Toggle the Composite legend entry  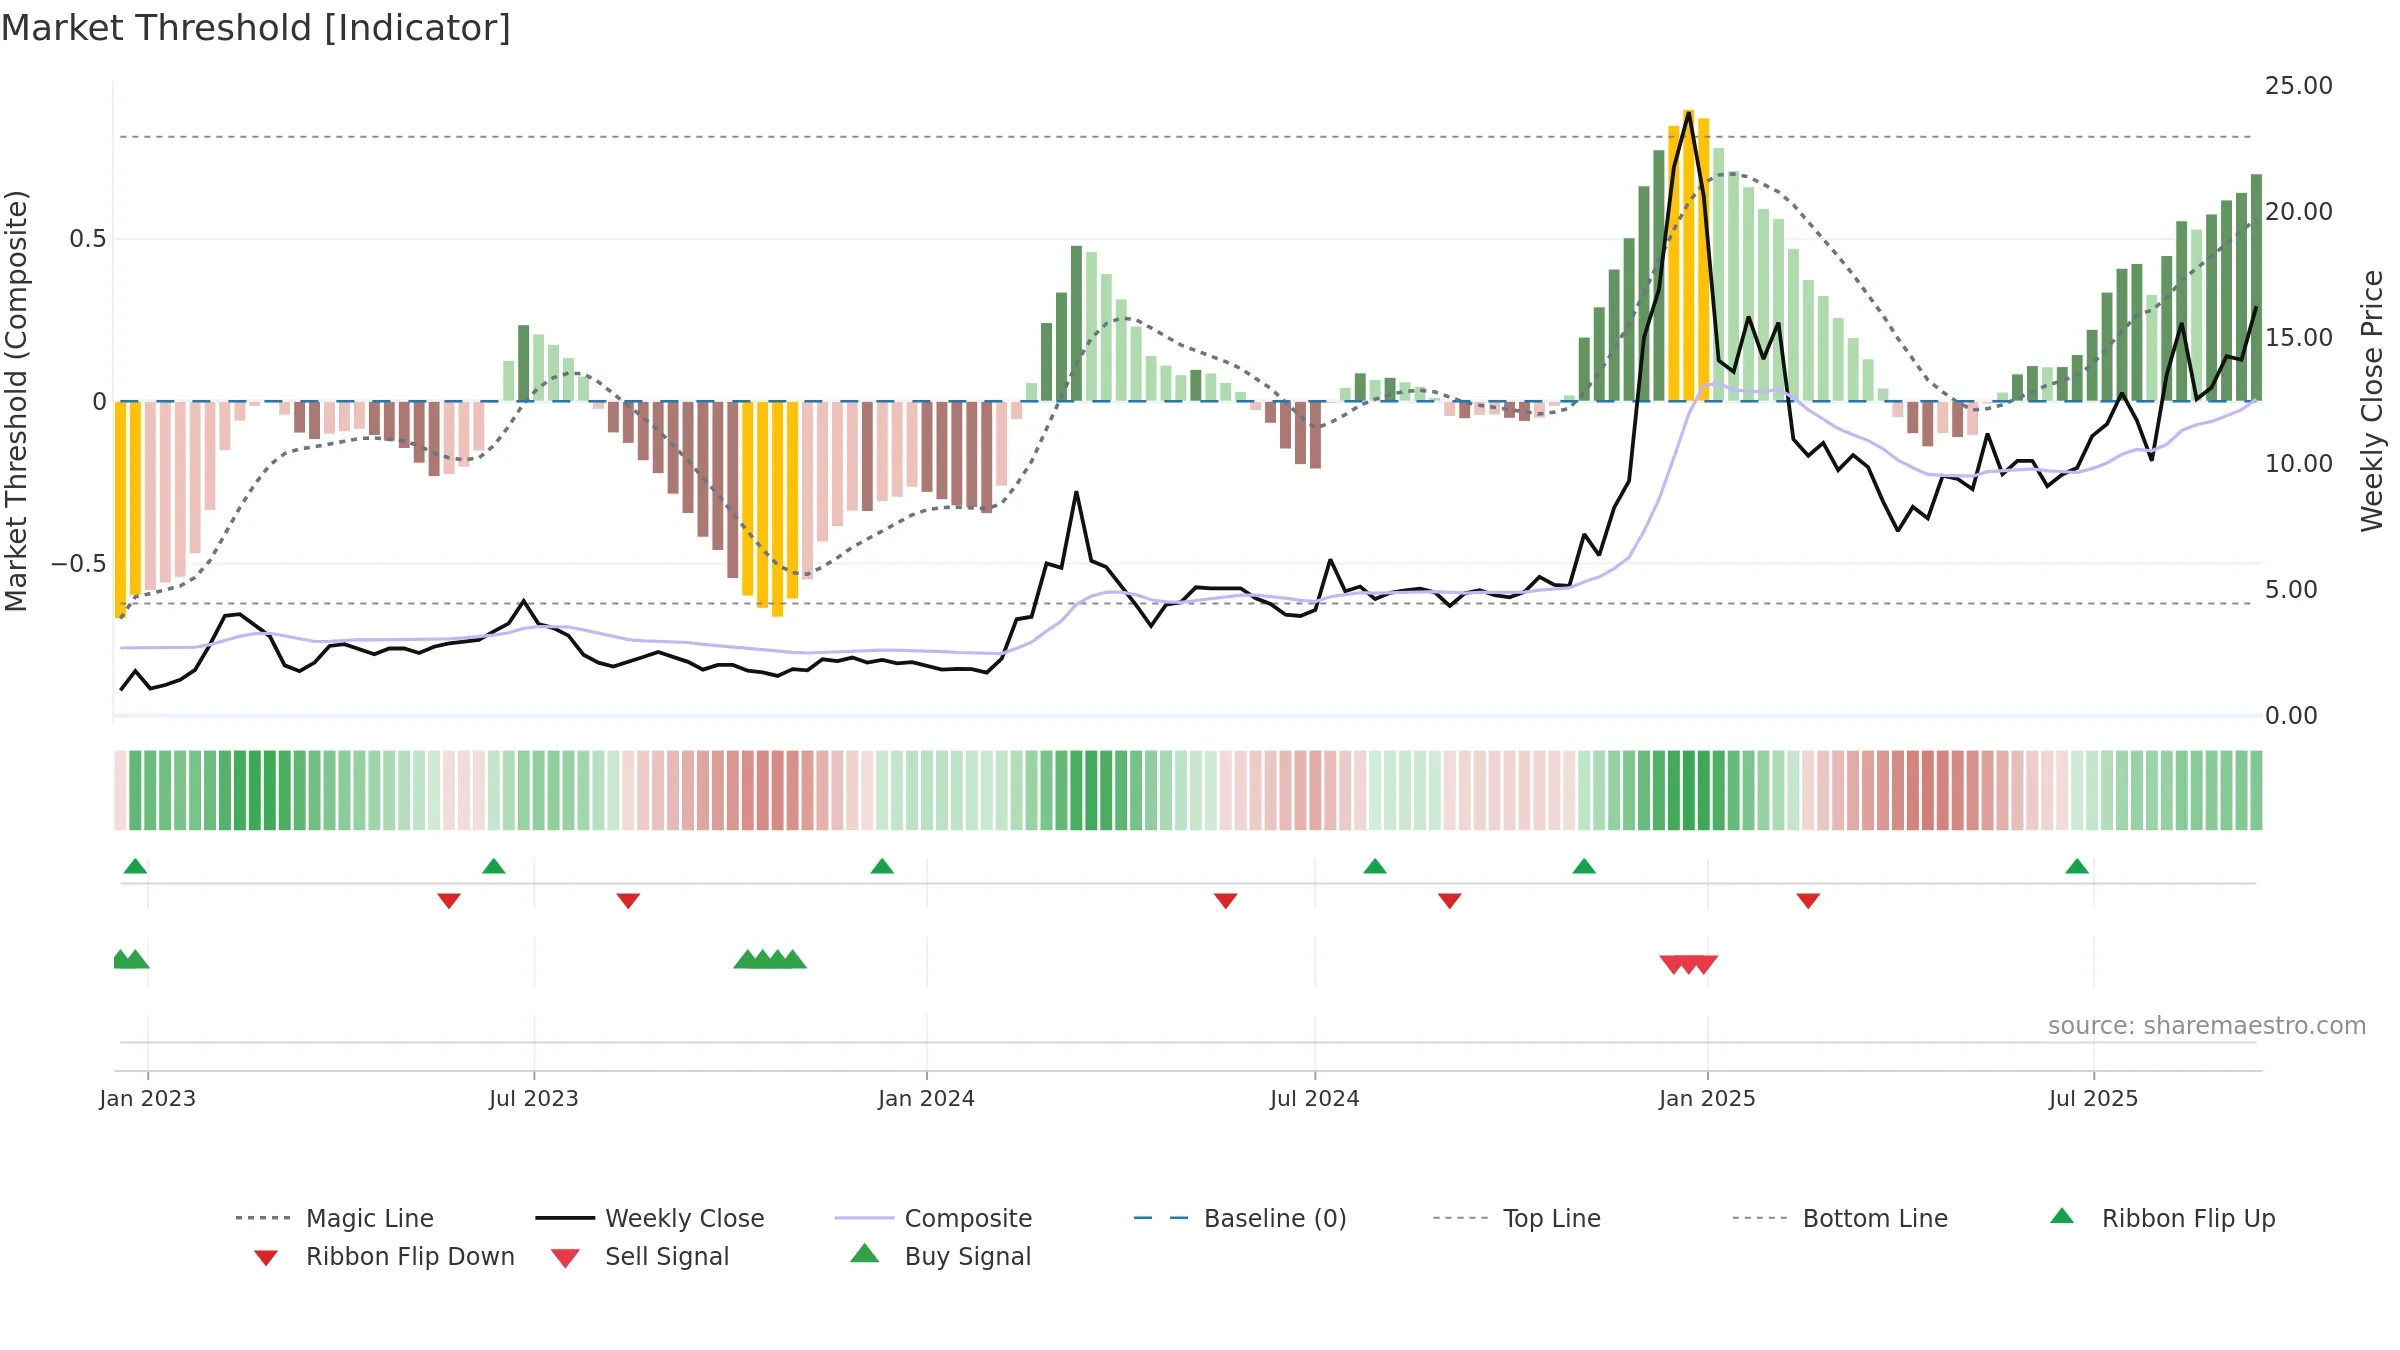point(933,1218)
